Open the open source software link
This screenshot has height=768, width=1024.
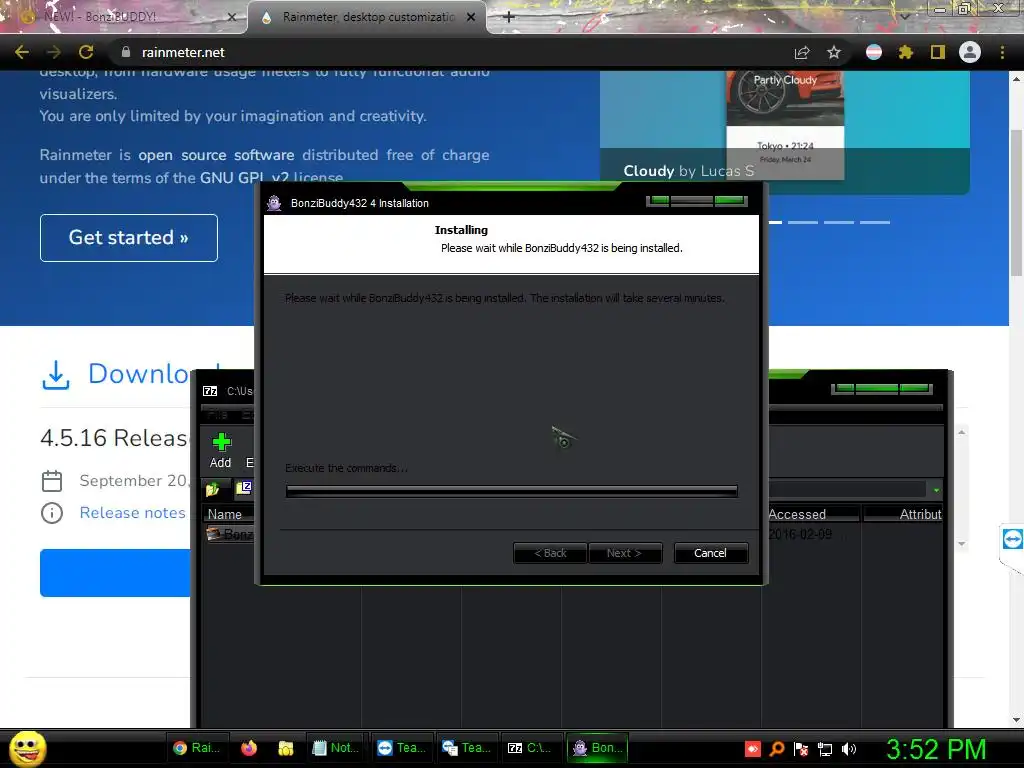[x=216, y=155]
